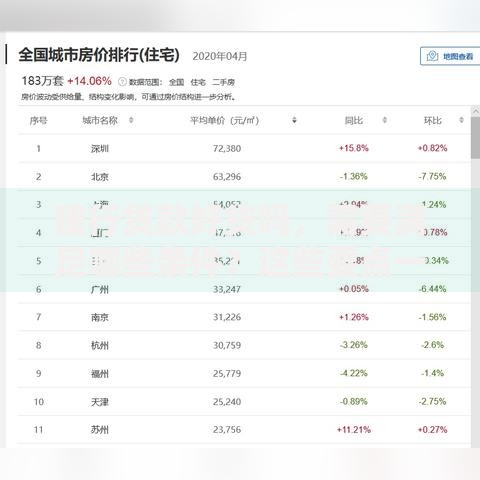Select the 广州 city name

pyautogui.click(x=100, y=289)
